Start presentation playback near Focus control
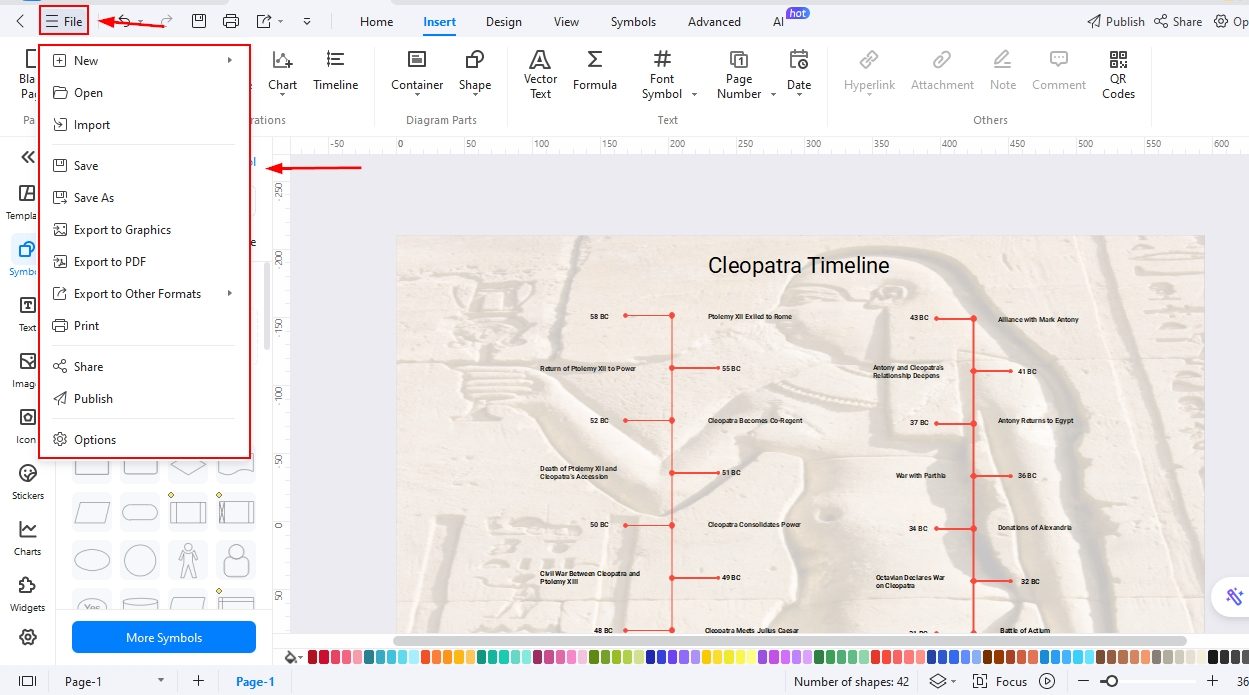Viewport: 1249px width, 695px height. coord(1048,681)
